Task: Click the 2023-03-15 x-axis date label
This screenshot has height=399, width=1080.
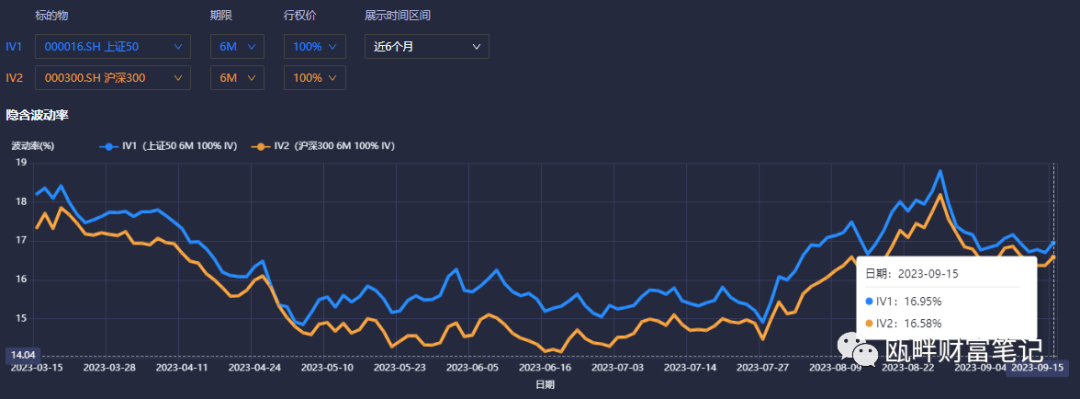Action: tap(37, 367)
